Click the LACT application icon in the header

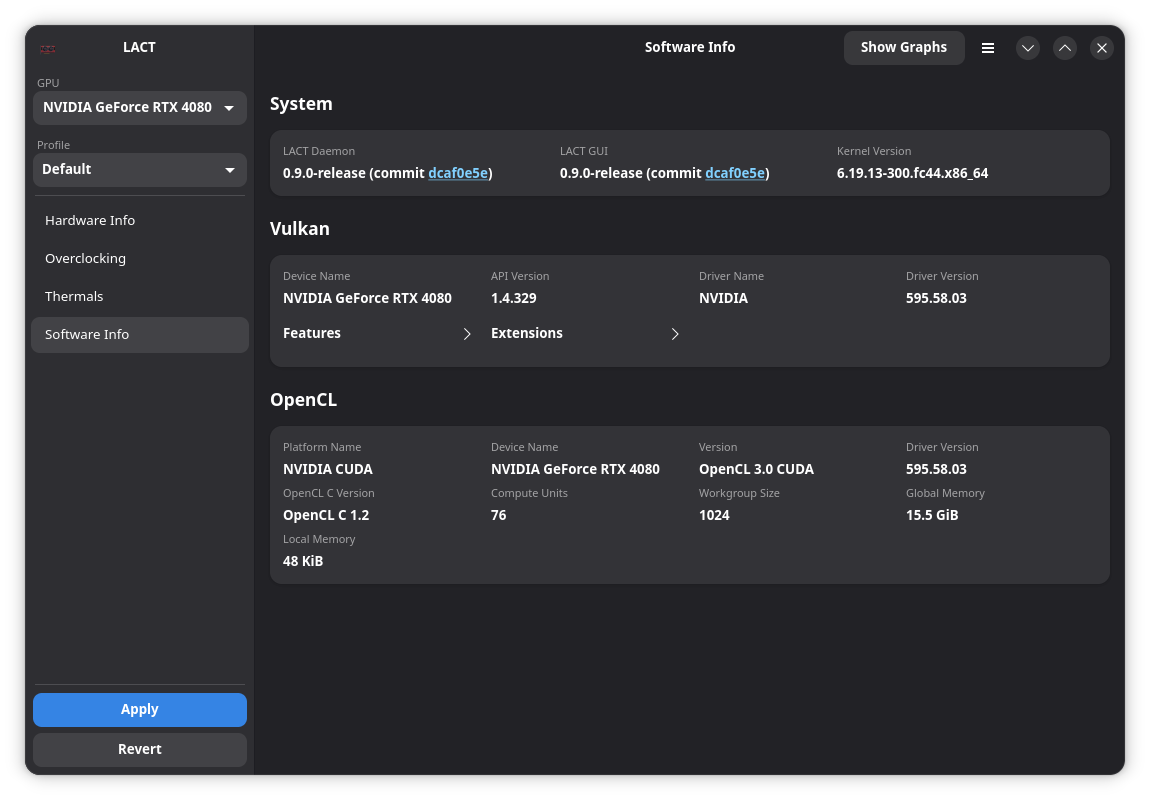tap(47, 48)
